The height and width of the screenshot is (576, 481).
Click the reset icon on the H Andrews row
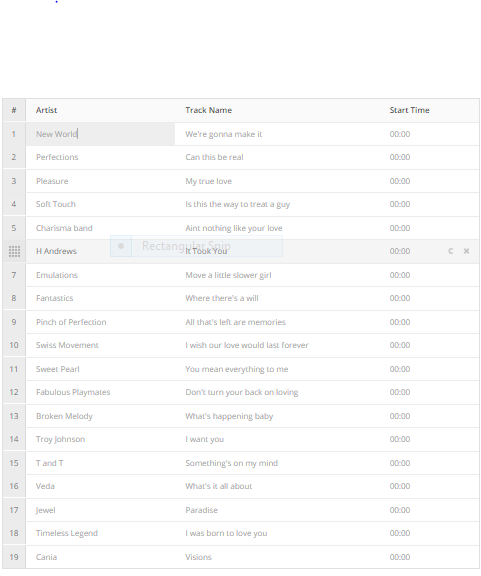click(x=451, y=251)
